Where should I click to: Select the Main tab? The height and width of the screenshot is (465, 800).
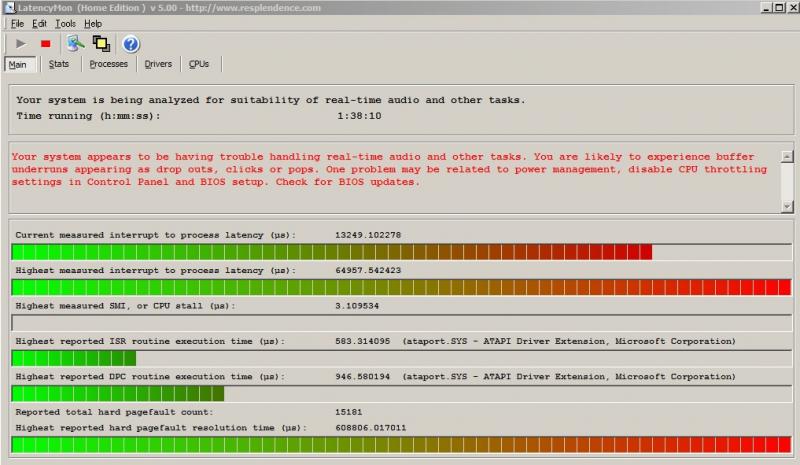click(x=18, y=64)
